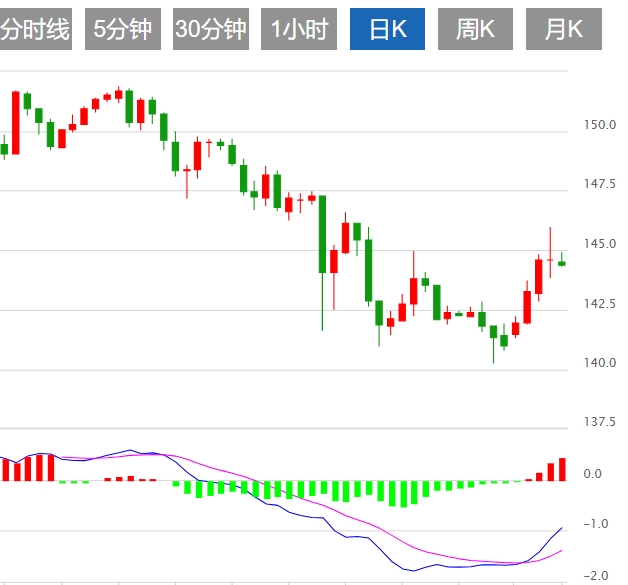This screenshot has width=628, height=585.
Task: Click the 145.0 price axis label
Action: [x=602, y=244]
